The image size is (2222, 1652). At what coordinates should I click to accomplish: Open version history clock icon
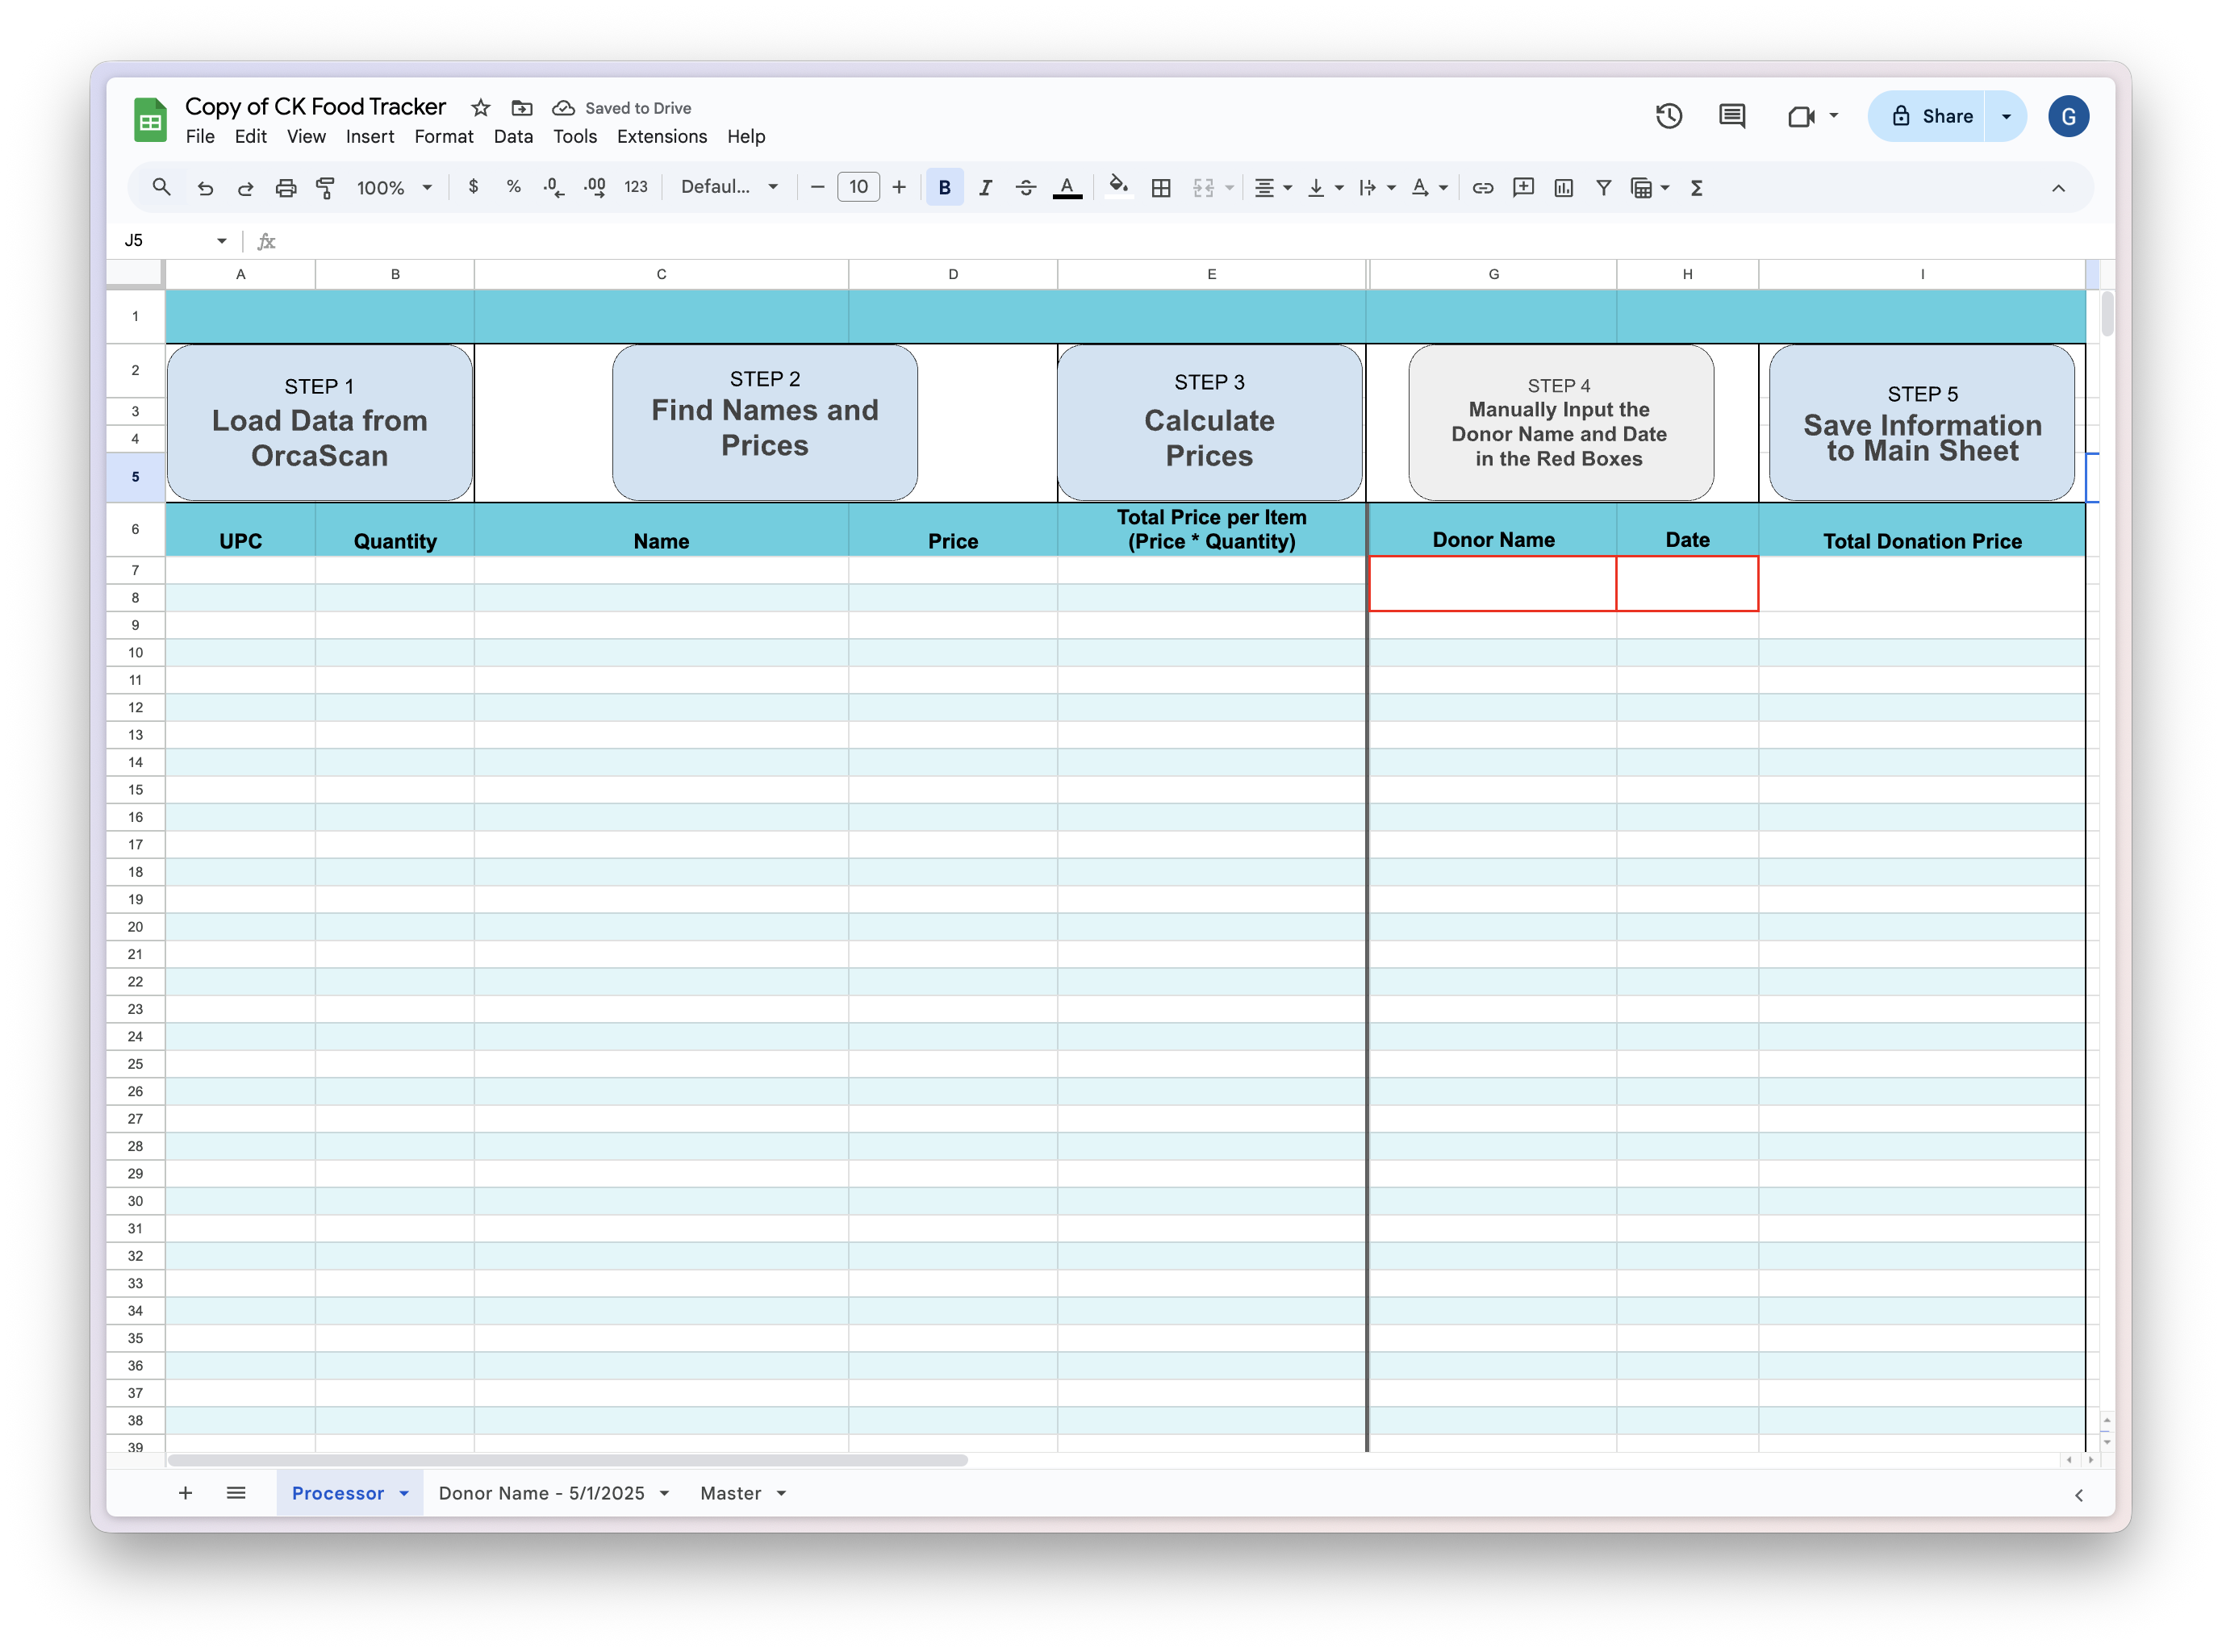pos(1668,116)
